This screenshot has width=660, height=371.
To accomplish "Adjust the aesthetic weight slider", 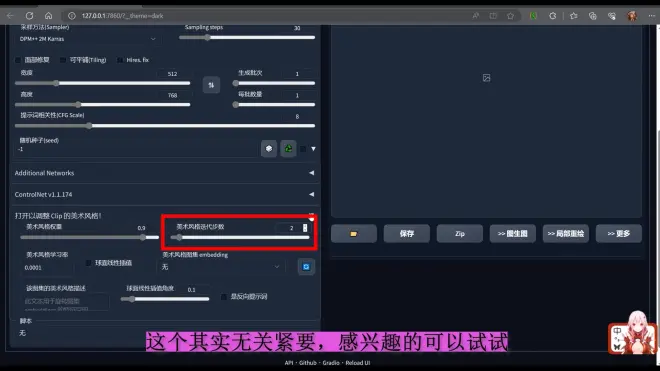I will click(89, 238).
